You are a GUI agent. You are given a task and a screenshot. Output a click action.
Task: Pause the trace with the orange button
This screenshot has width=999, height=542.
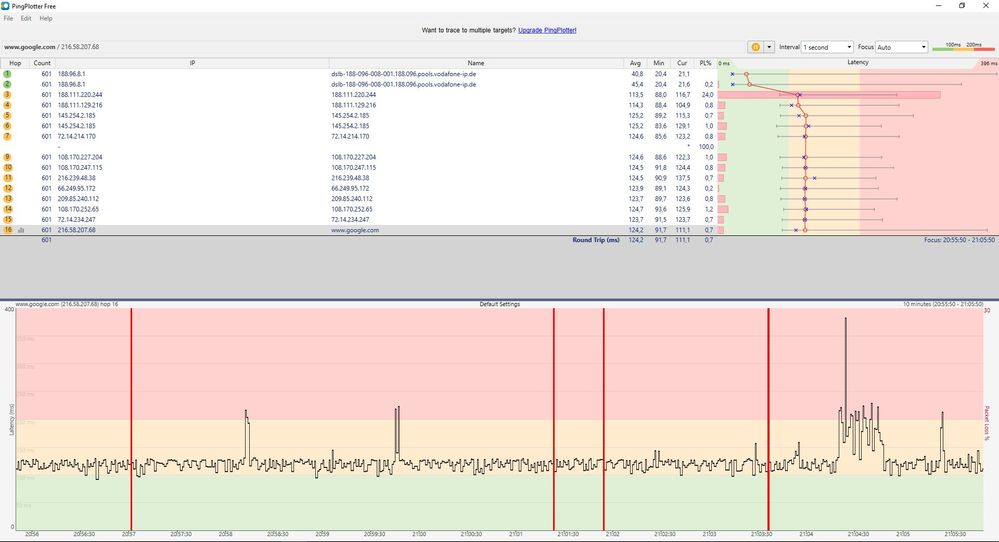pos(755,47)
